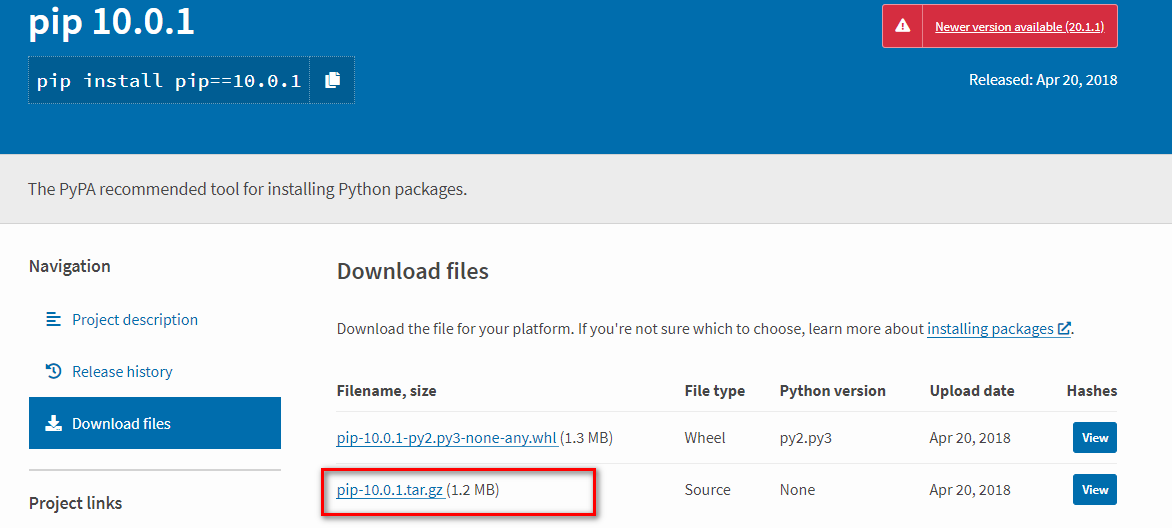Follow the installing packages hyperlink

click(990, 329)
